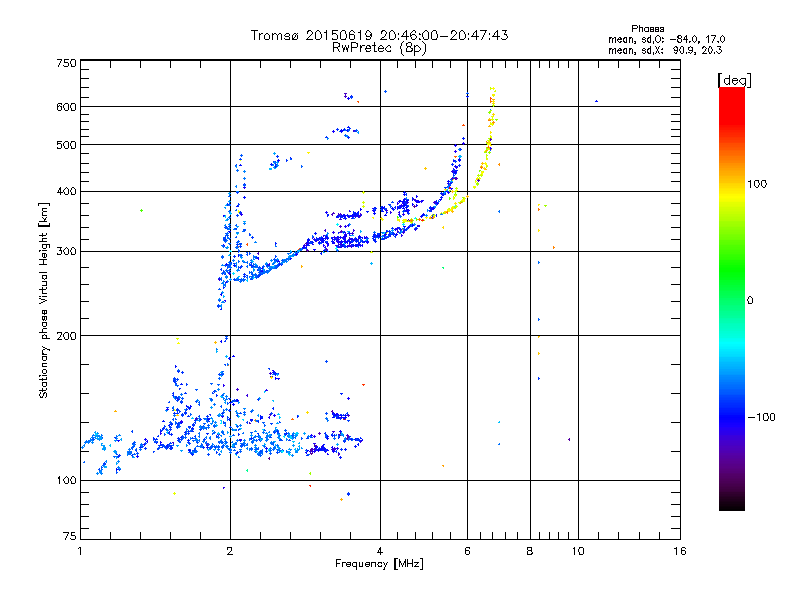Click x-axis tick label '2'
This screenshot has width=800, height=600.
tap(230, 551)
